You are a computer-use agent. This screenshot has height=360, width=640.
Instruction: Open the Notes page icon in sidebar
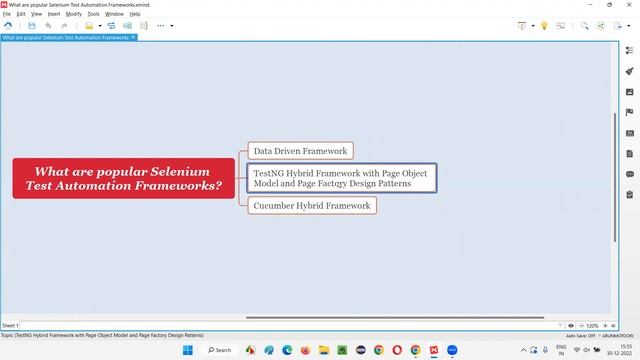coord(629,153)
